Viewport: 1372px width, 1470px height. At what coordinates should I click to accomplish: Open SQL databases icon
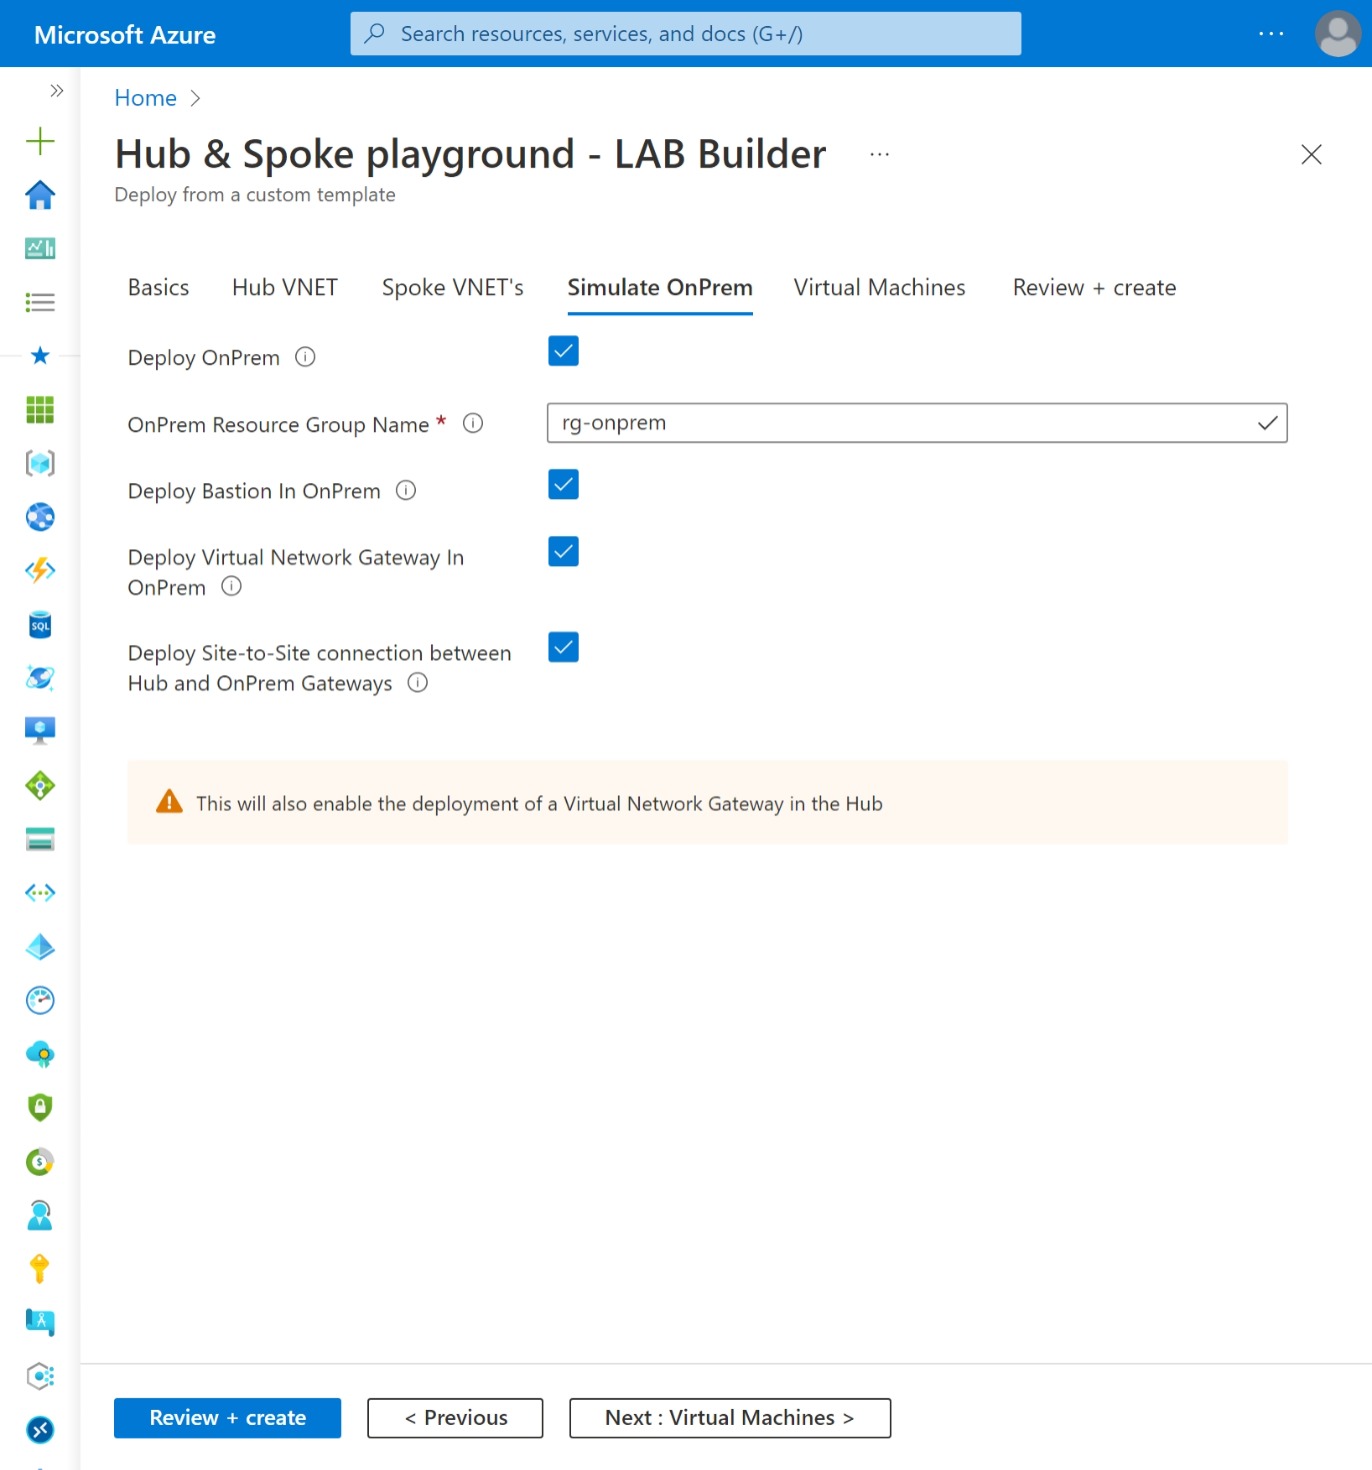40,625
